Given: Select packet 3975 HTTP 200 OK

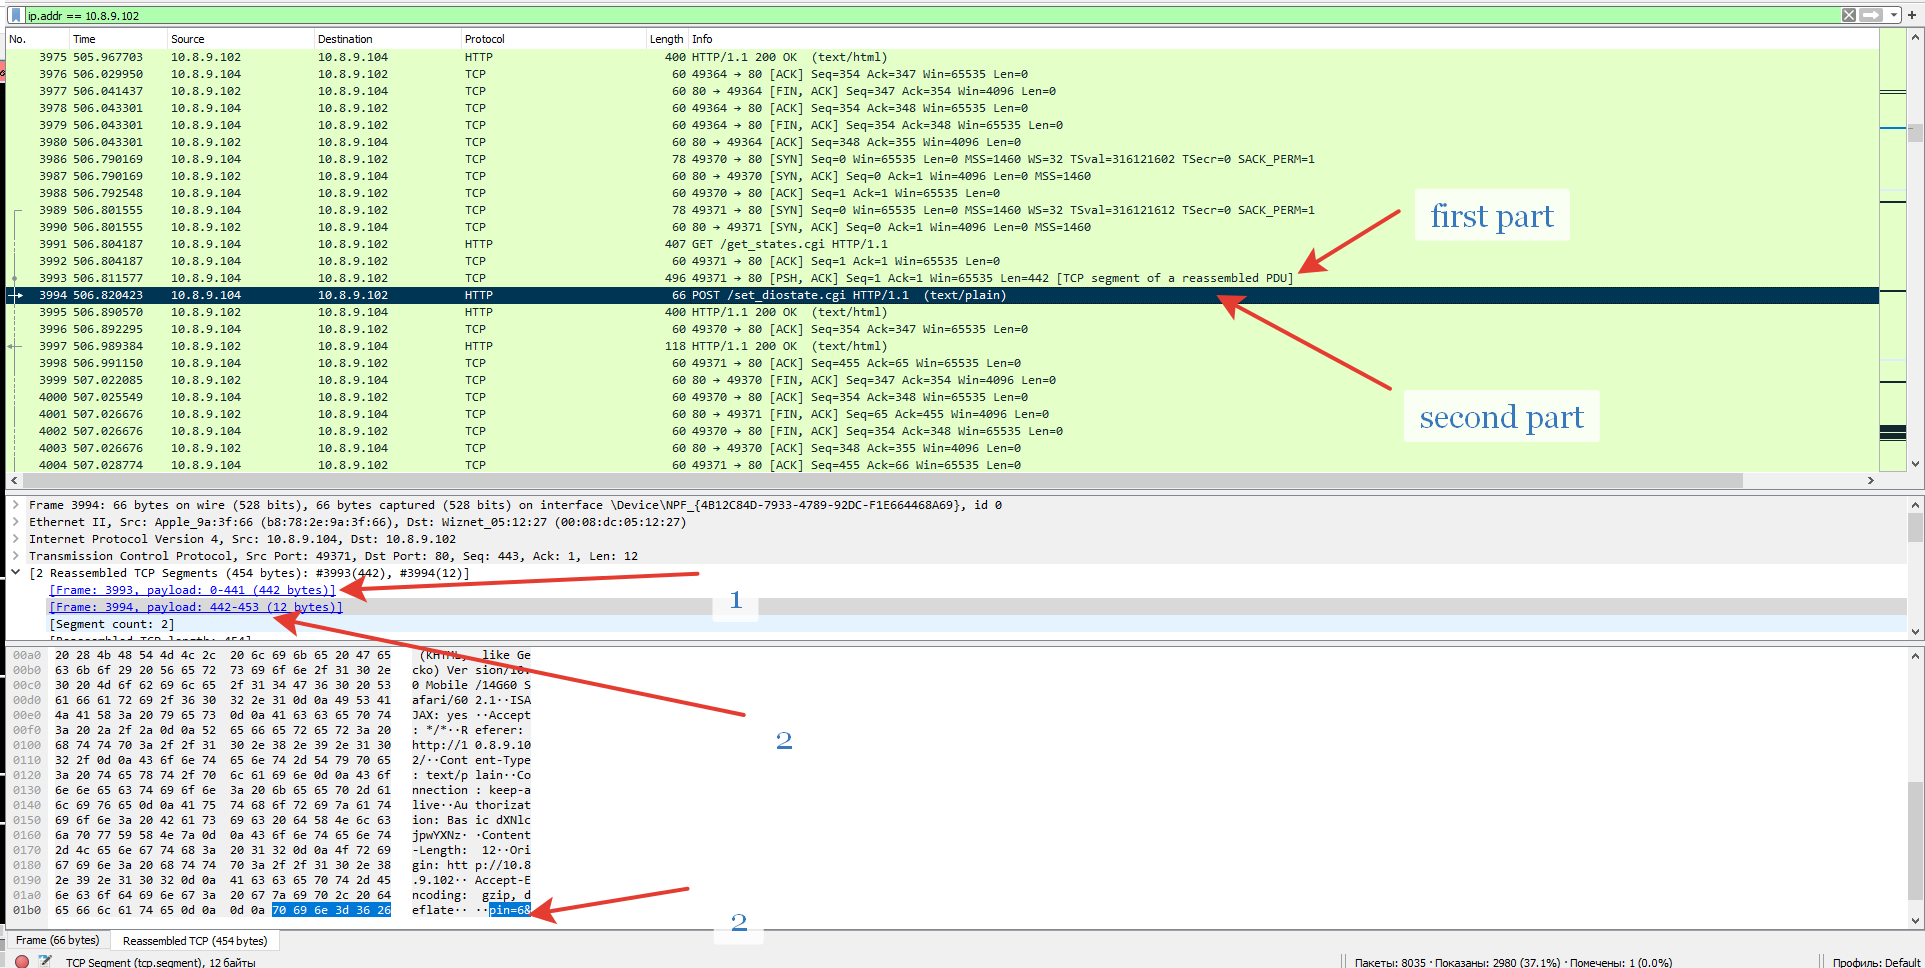Looking at the screenshot, I should click(x=942, y=57).
